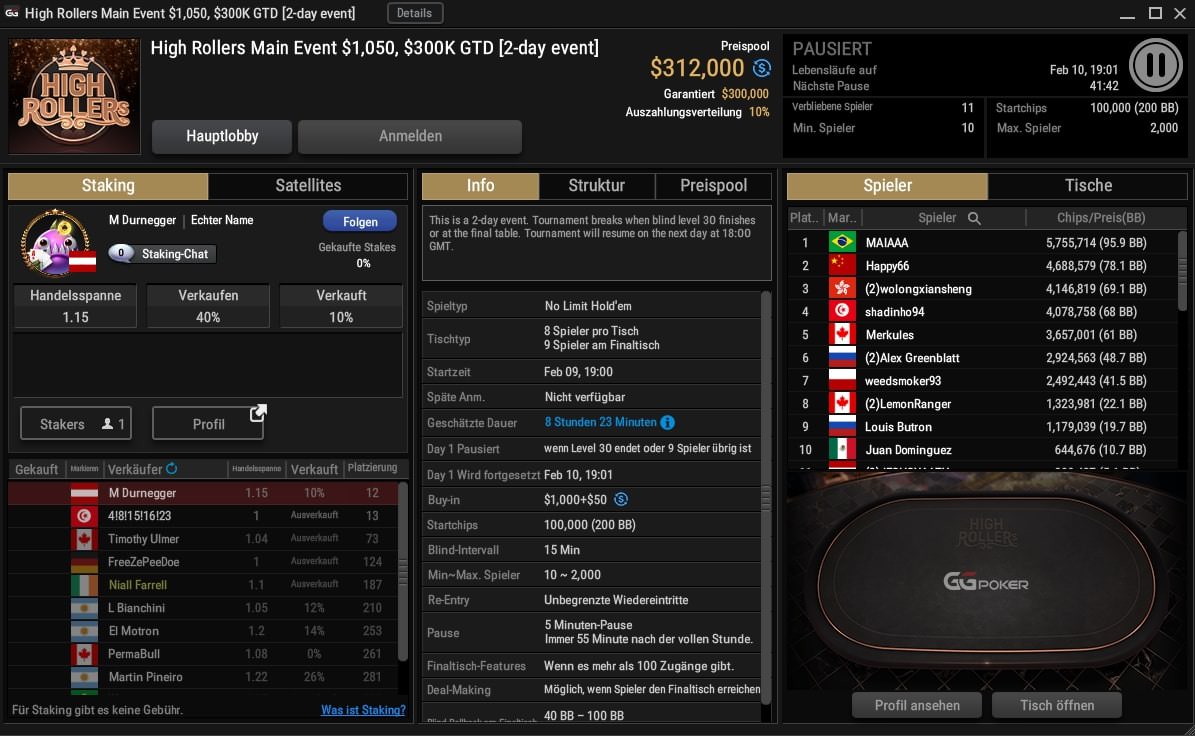Sort players by Chips/Preis(BB) column
The height and width of the screenshot is (736, 1195).
pyautogui.click(x=1100, y=218)
